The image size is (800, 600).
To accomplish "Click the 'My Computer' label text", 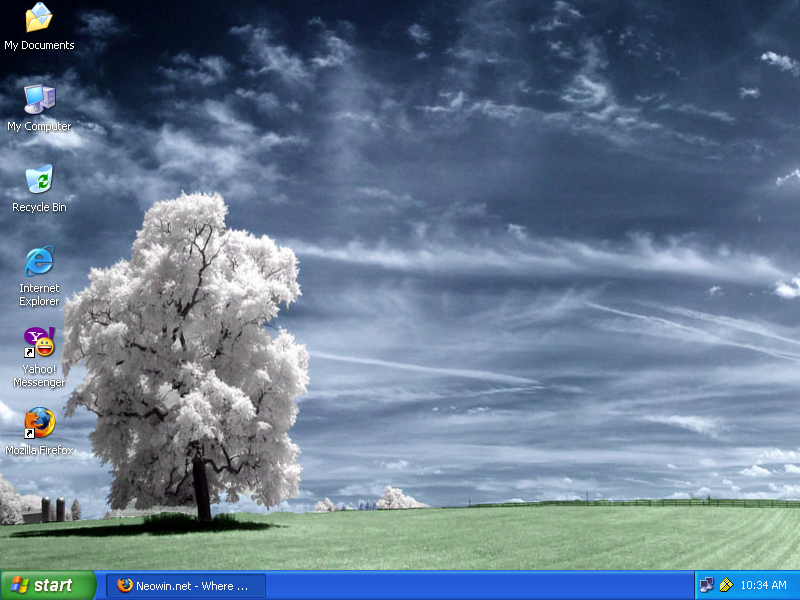I will tap(39, 126).
